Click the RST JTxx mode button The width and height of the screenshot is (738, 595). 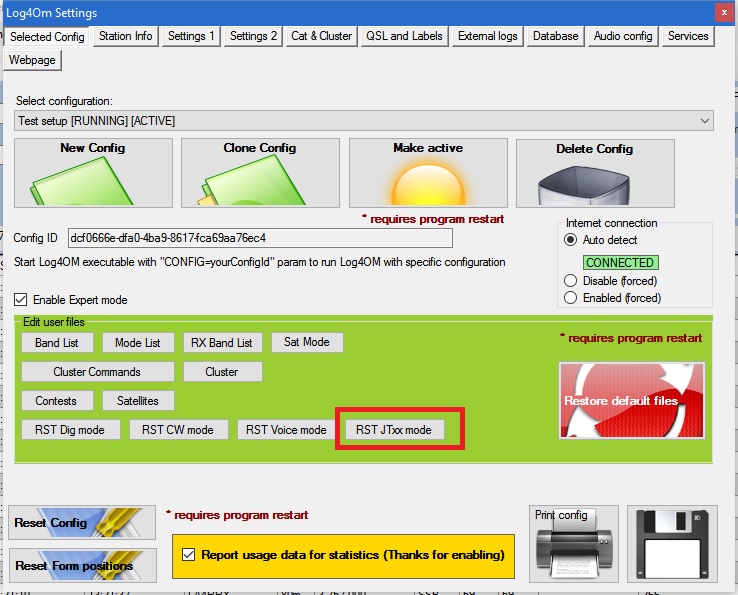pos(394,430)
